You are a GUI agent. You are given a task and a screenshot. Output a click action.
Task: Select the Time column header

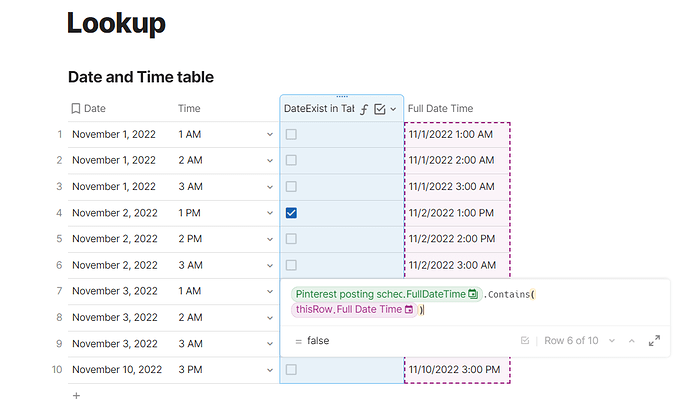point(189,109)
